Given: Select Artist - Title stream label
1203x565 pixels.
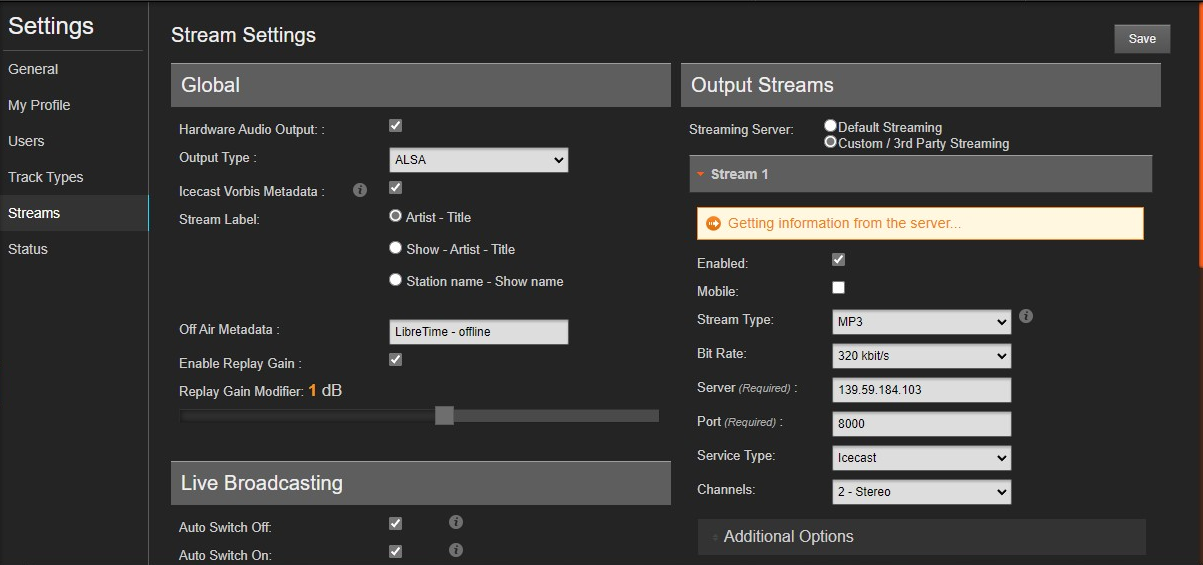Looking at the screenshot, I should pyautogui.click(x=396, y=216).
